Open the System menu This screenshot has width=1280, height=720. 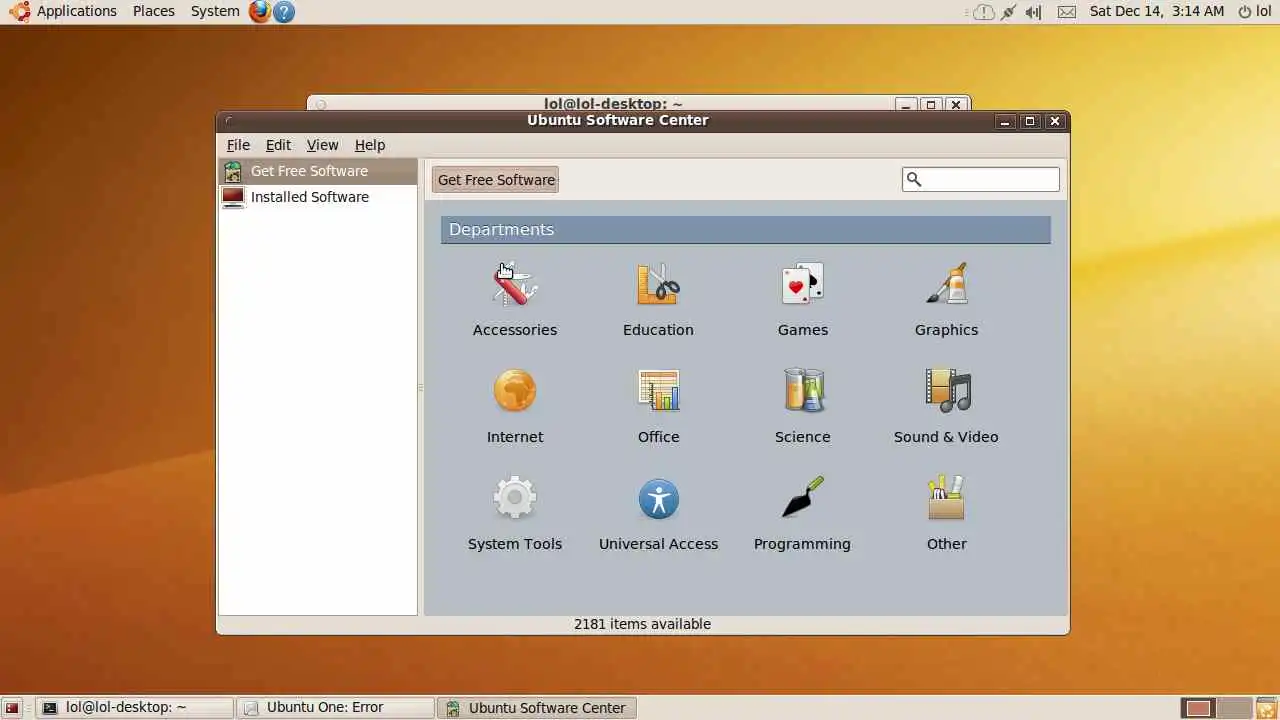click(x=215, y=11)
